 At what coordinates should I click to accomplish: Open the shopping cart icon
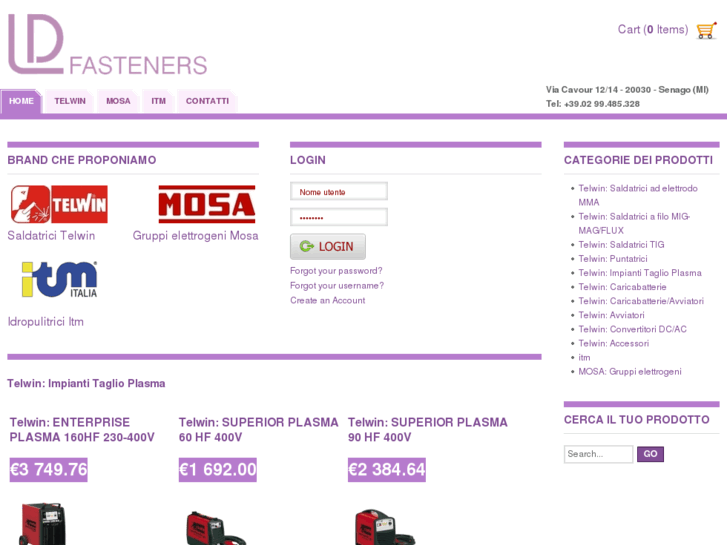pos(706,31)
